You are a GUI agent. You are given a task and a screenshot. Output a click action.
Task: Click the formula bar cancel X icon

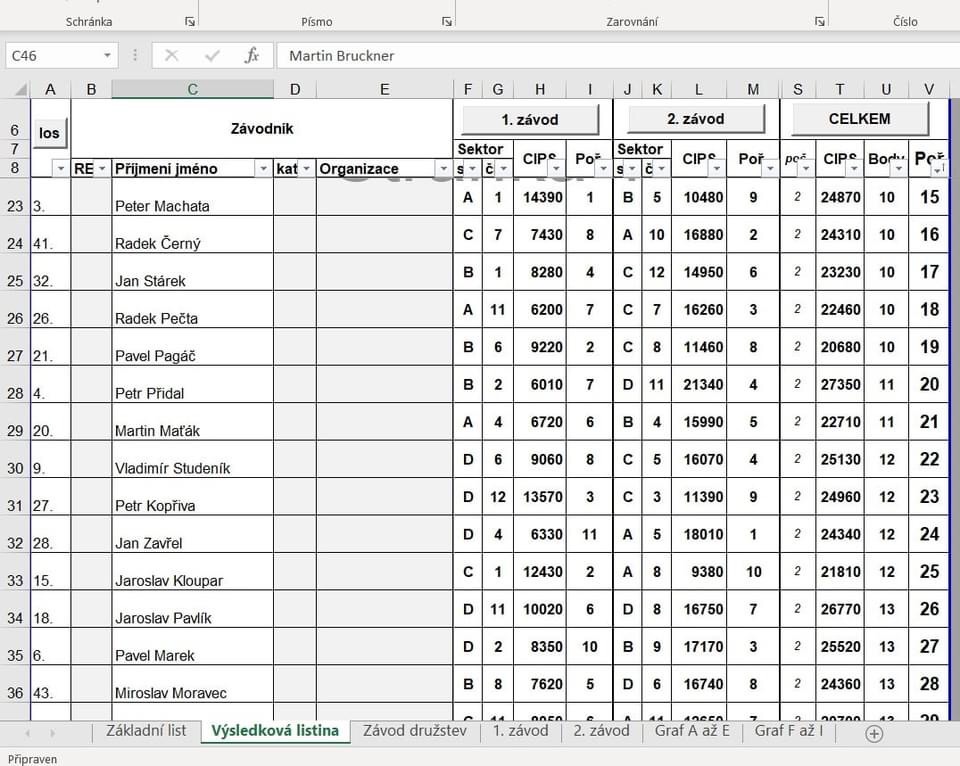pos(171,56)
